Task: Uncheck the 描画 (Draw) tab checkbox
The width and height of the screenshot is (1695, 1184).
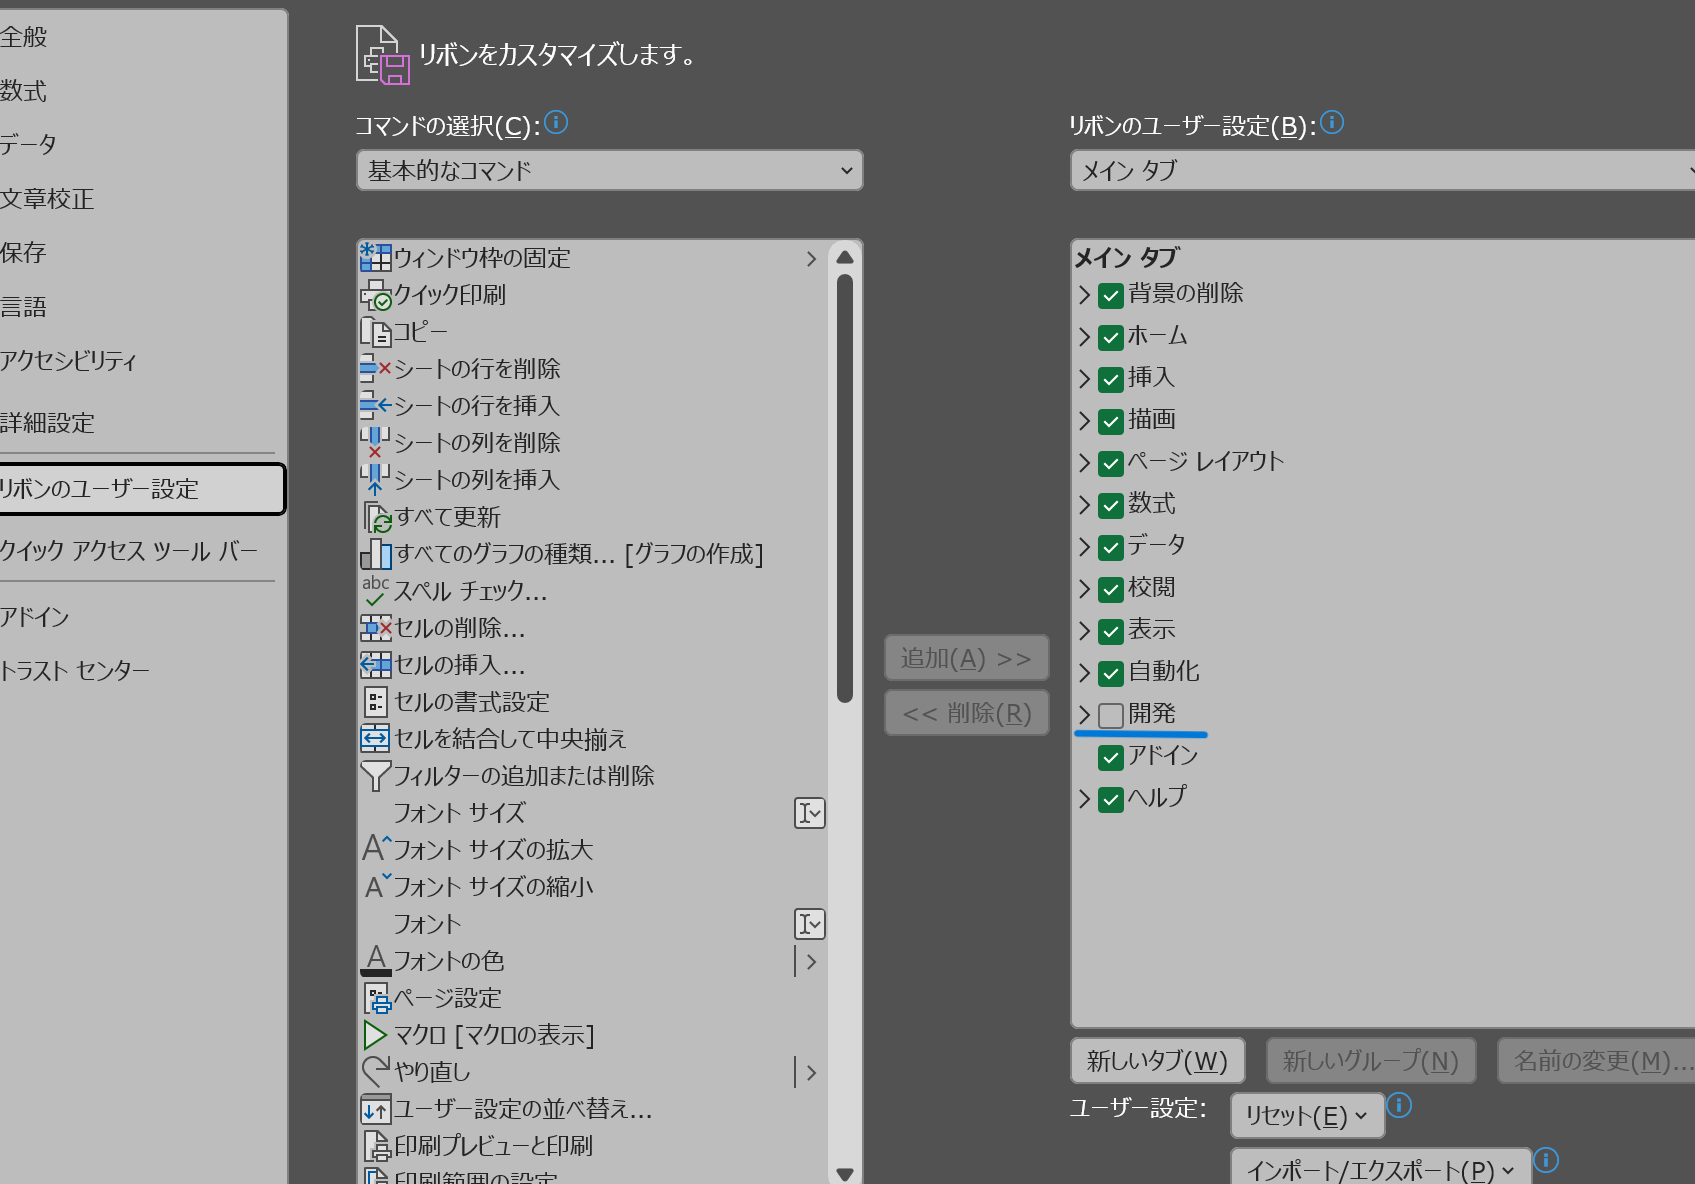Action: [1110, 421]
